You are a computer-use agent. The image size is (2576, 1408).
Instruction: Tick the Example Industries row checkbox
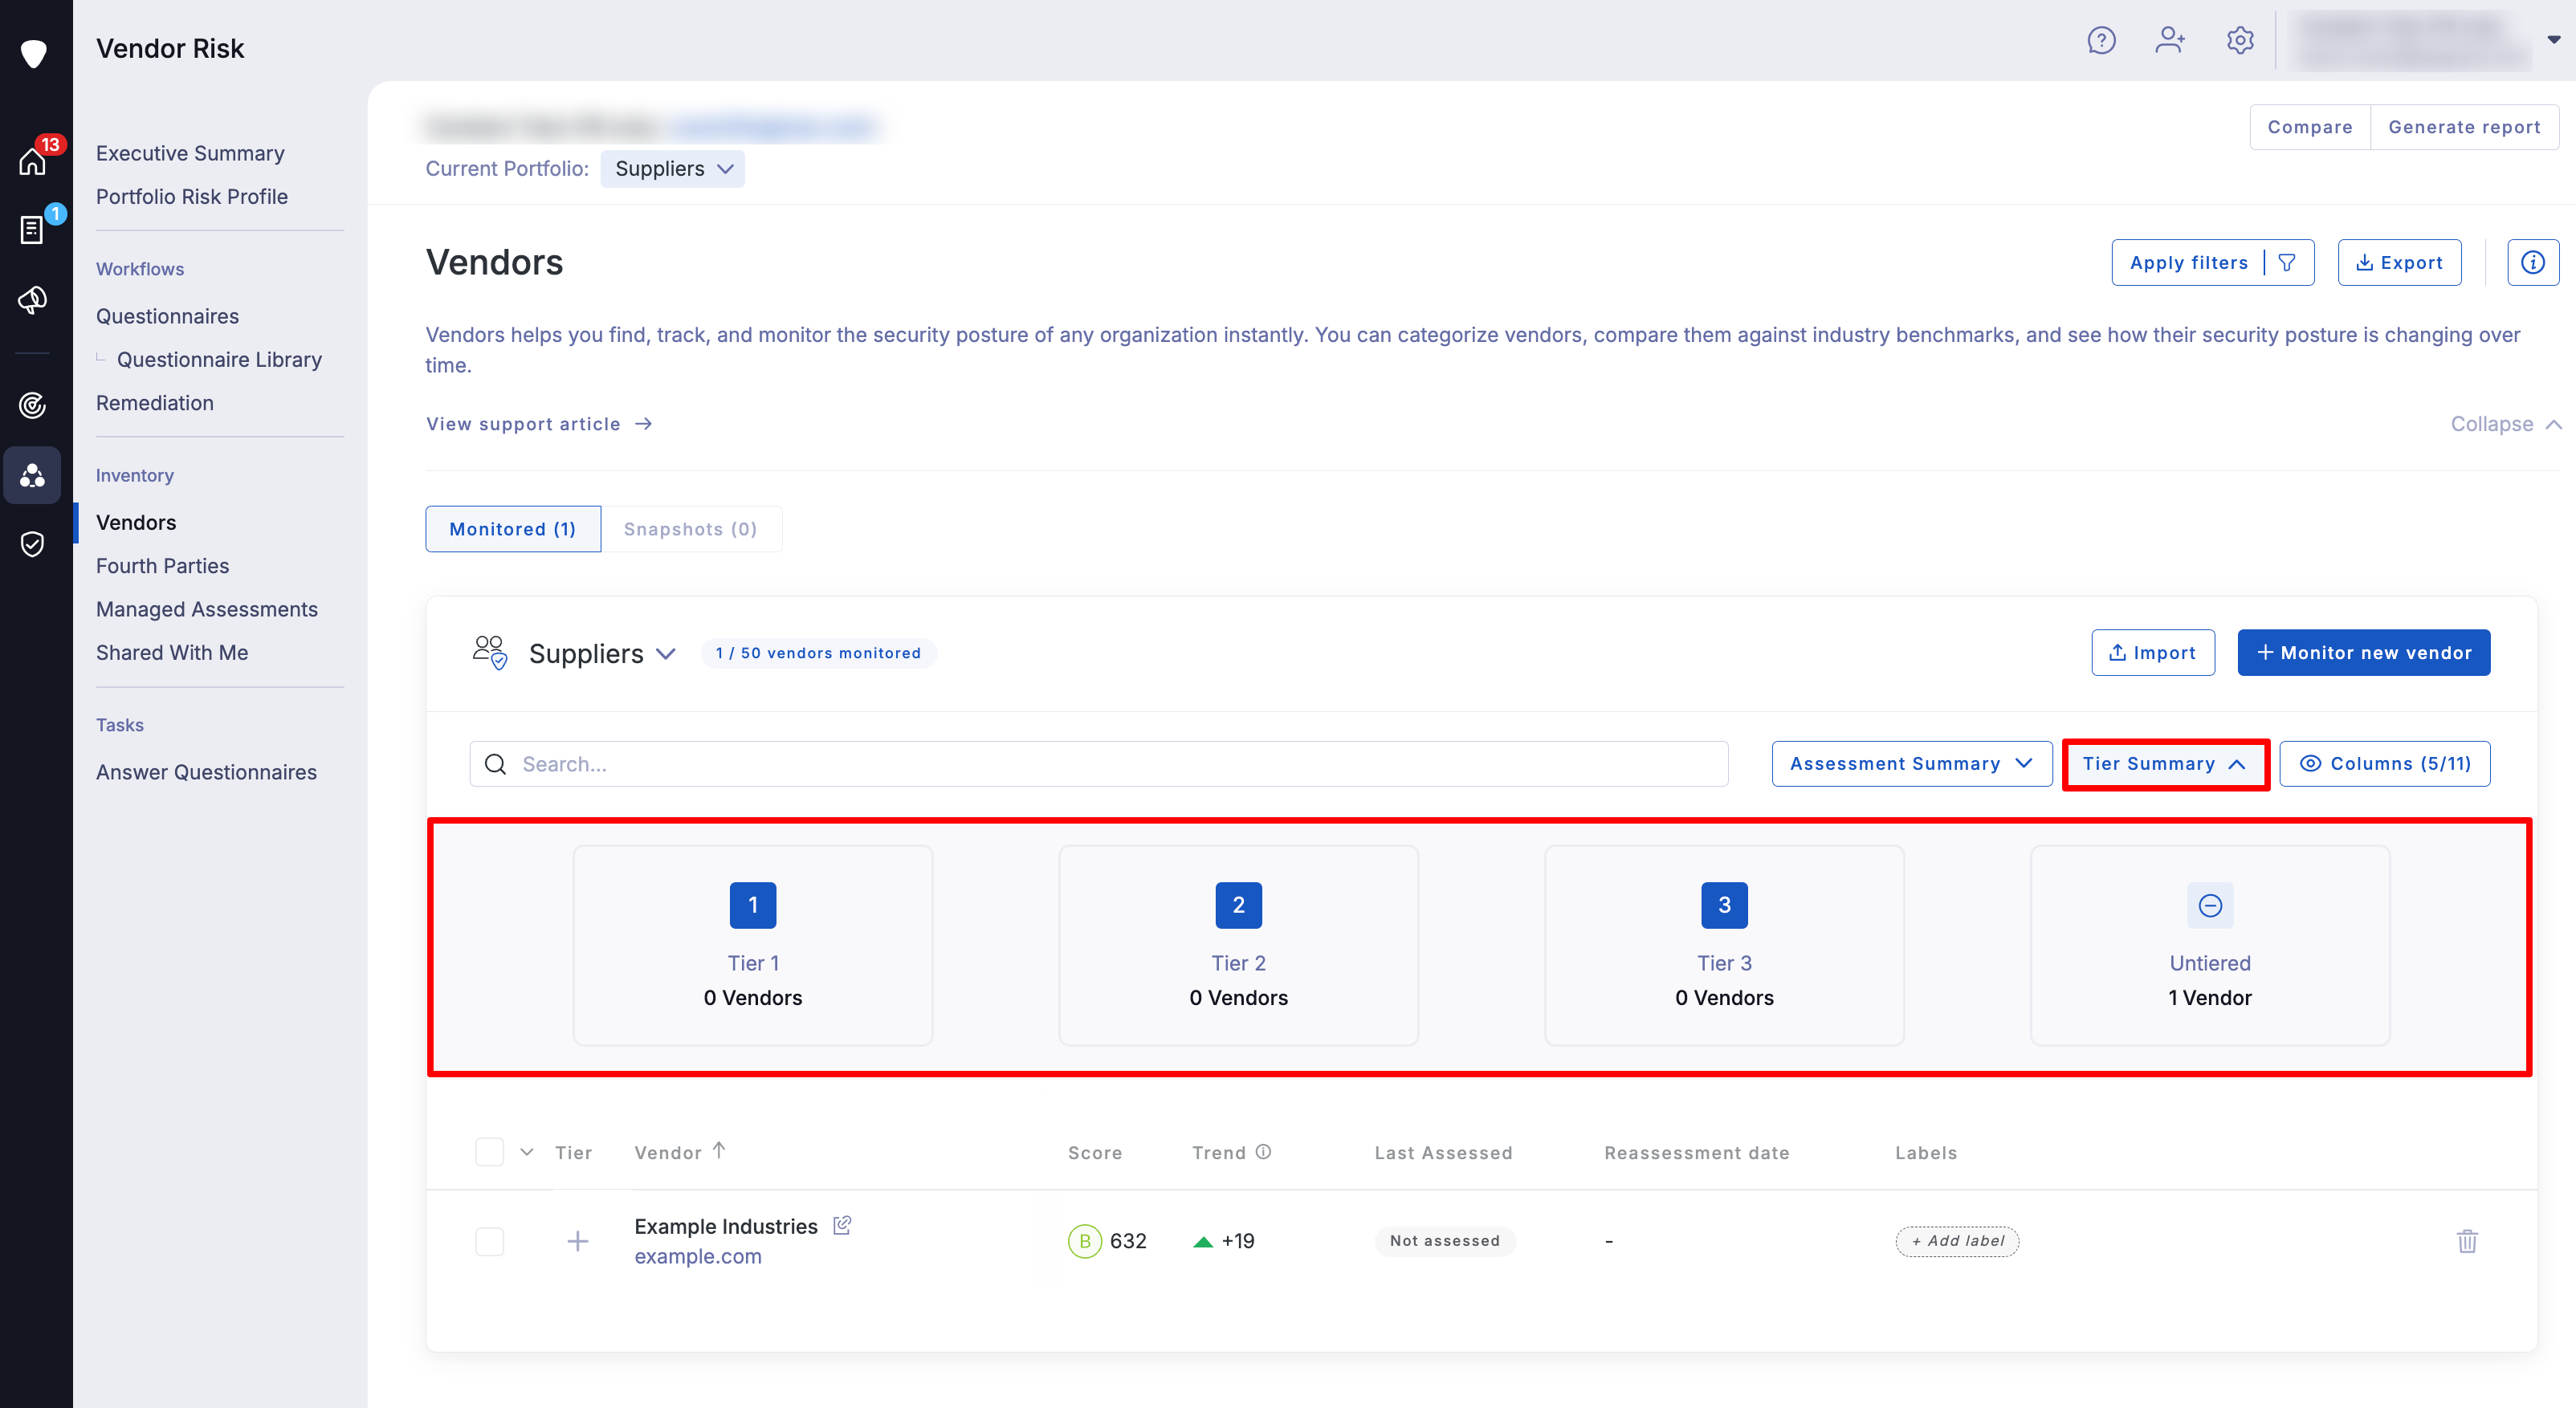489,1241
